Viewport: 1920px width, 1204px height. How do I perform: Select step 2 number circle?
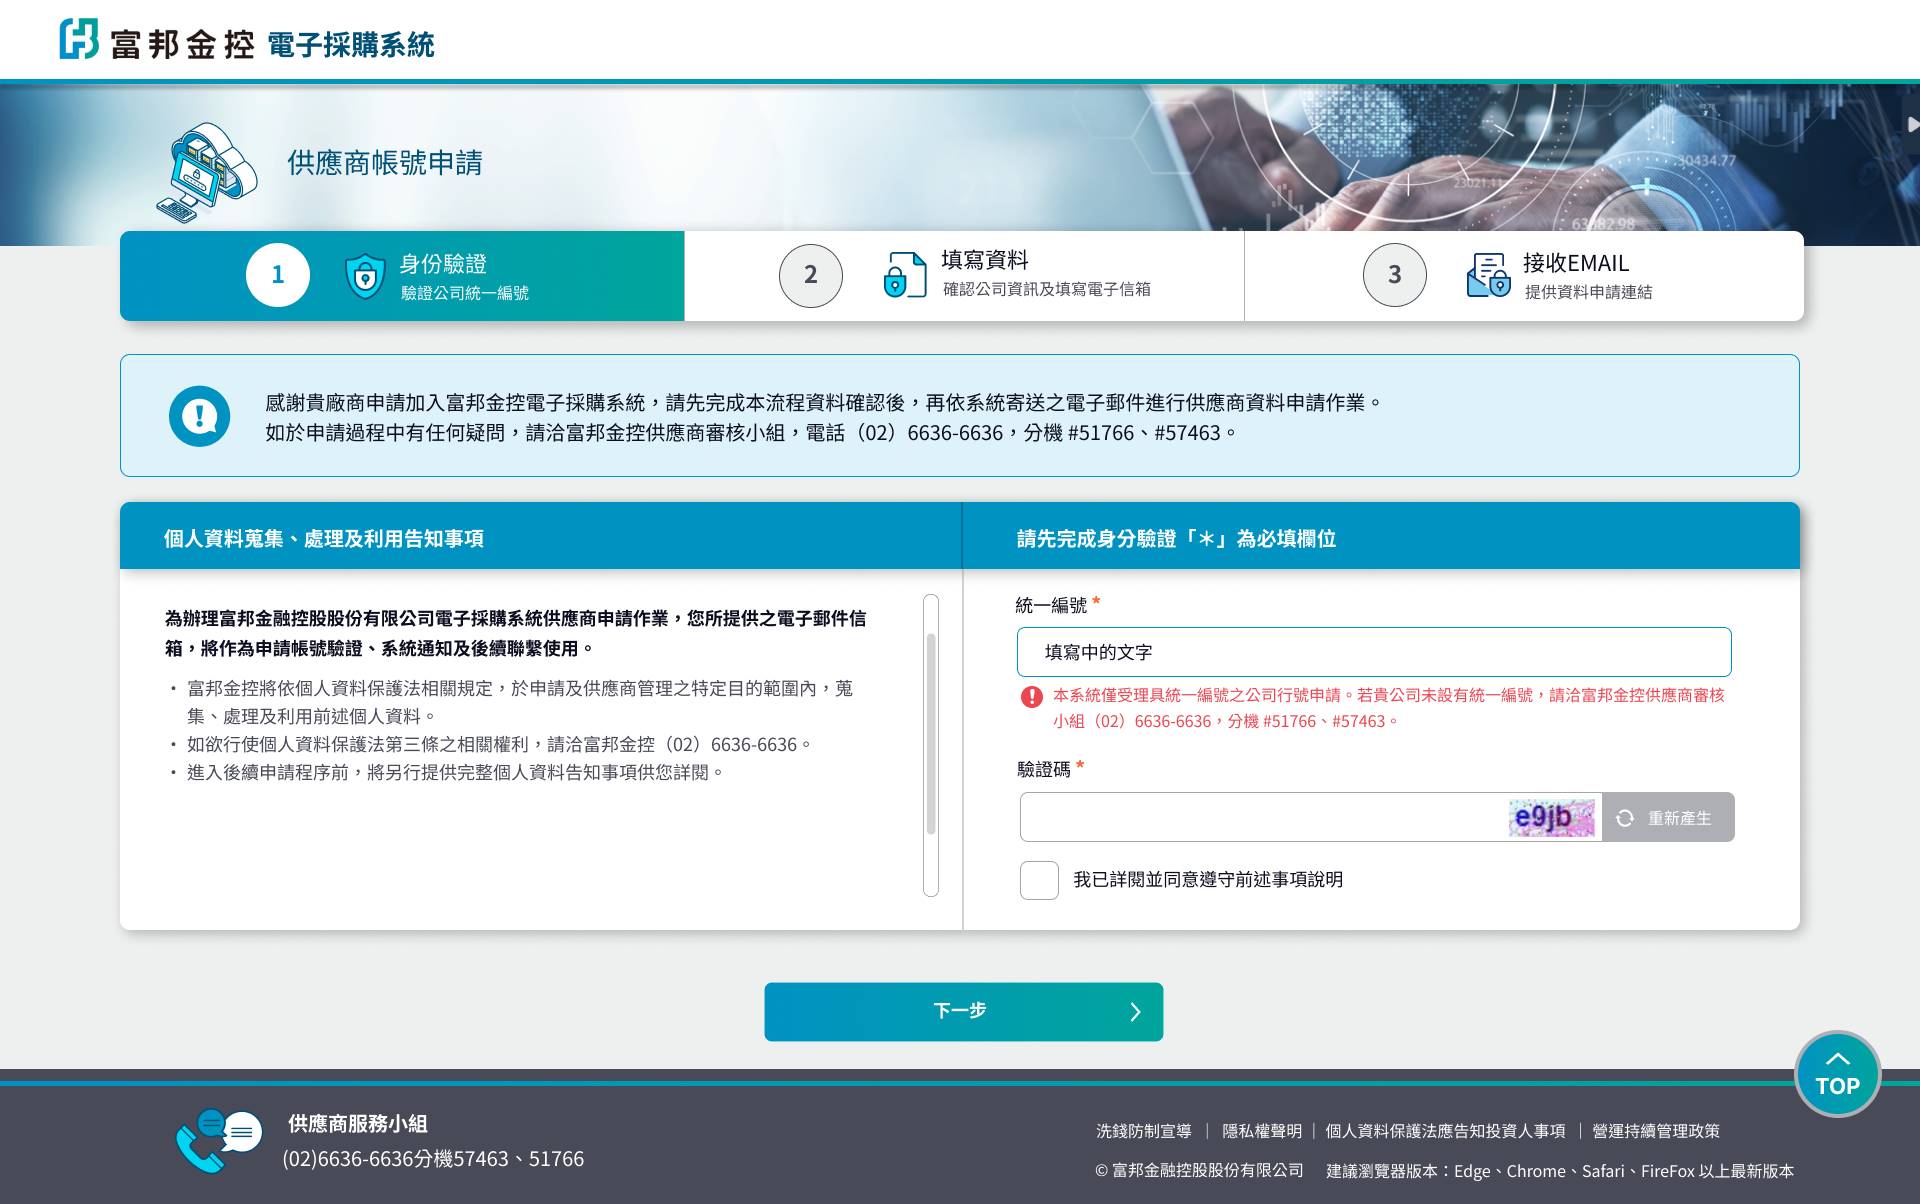click(x=811, y=275)
